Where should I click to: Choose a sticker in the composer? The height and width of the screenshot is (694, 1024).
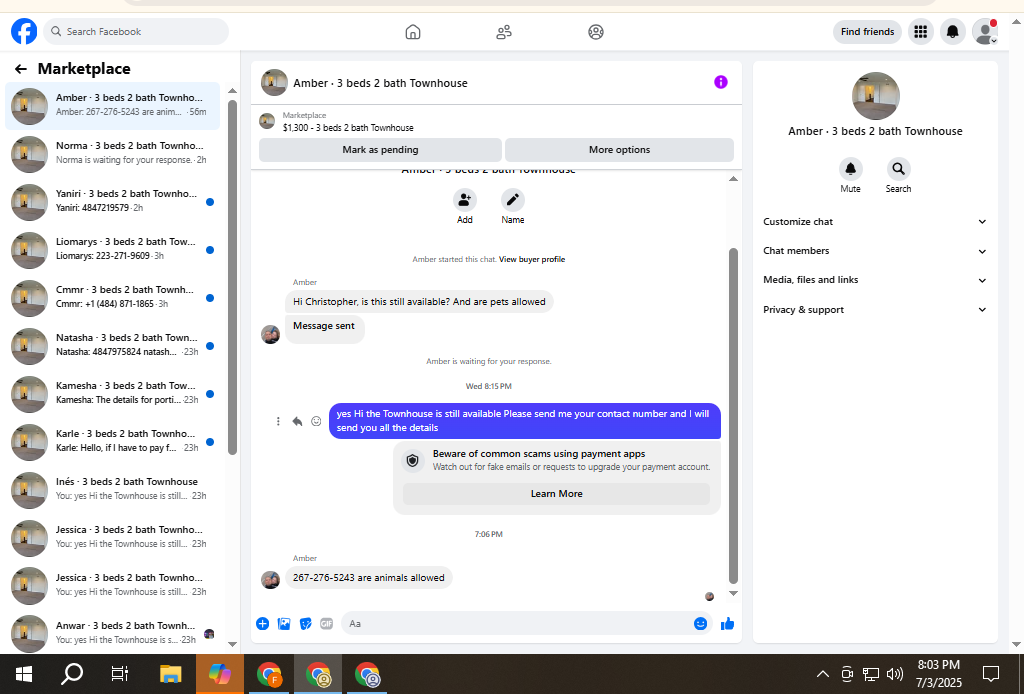306,623
